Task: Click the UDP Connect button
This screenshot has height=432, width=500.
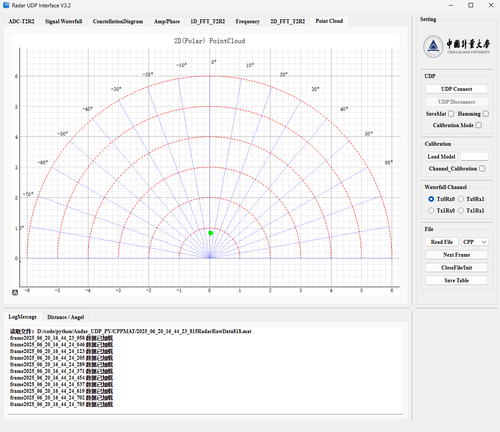Action: (456, 89)
